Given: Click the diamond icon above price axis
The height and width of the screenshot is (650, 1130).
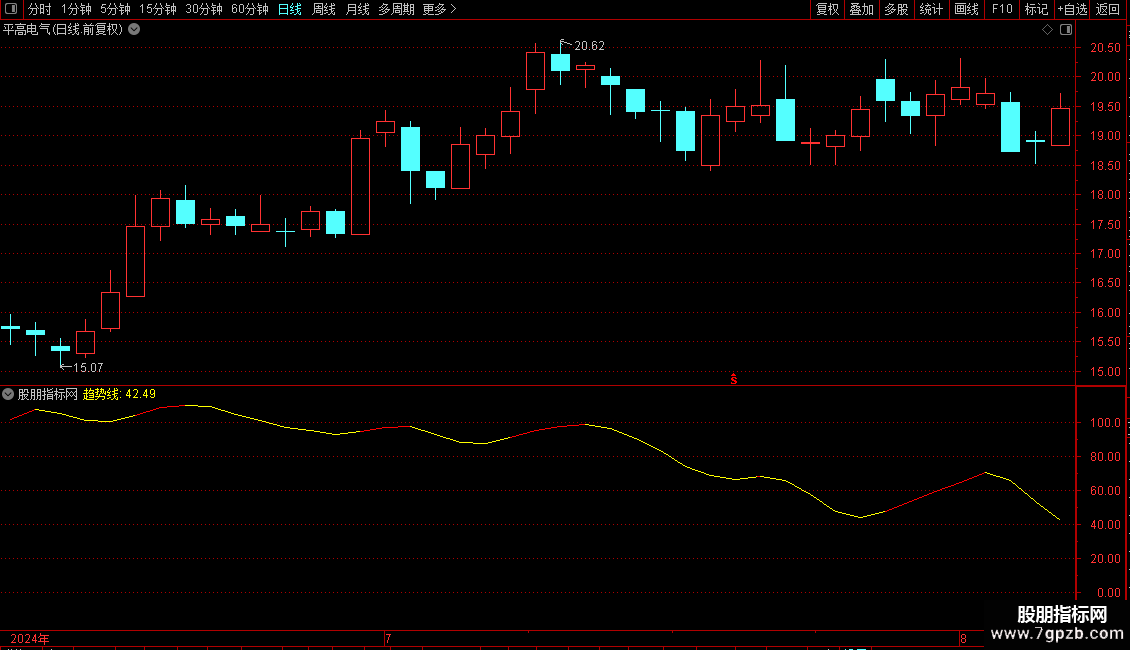Looking at the screenshot, I should pos(1048,30).
